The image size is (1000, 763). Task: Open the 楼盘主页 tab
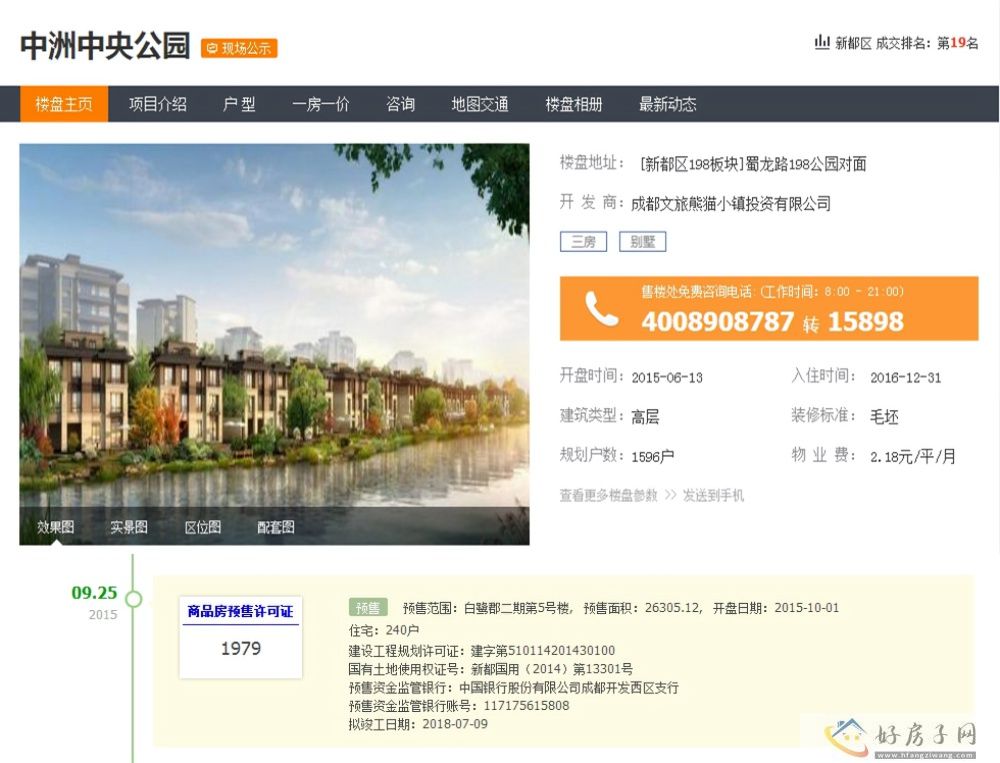(64, 104)
